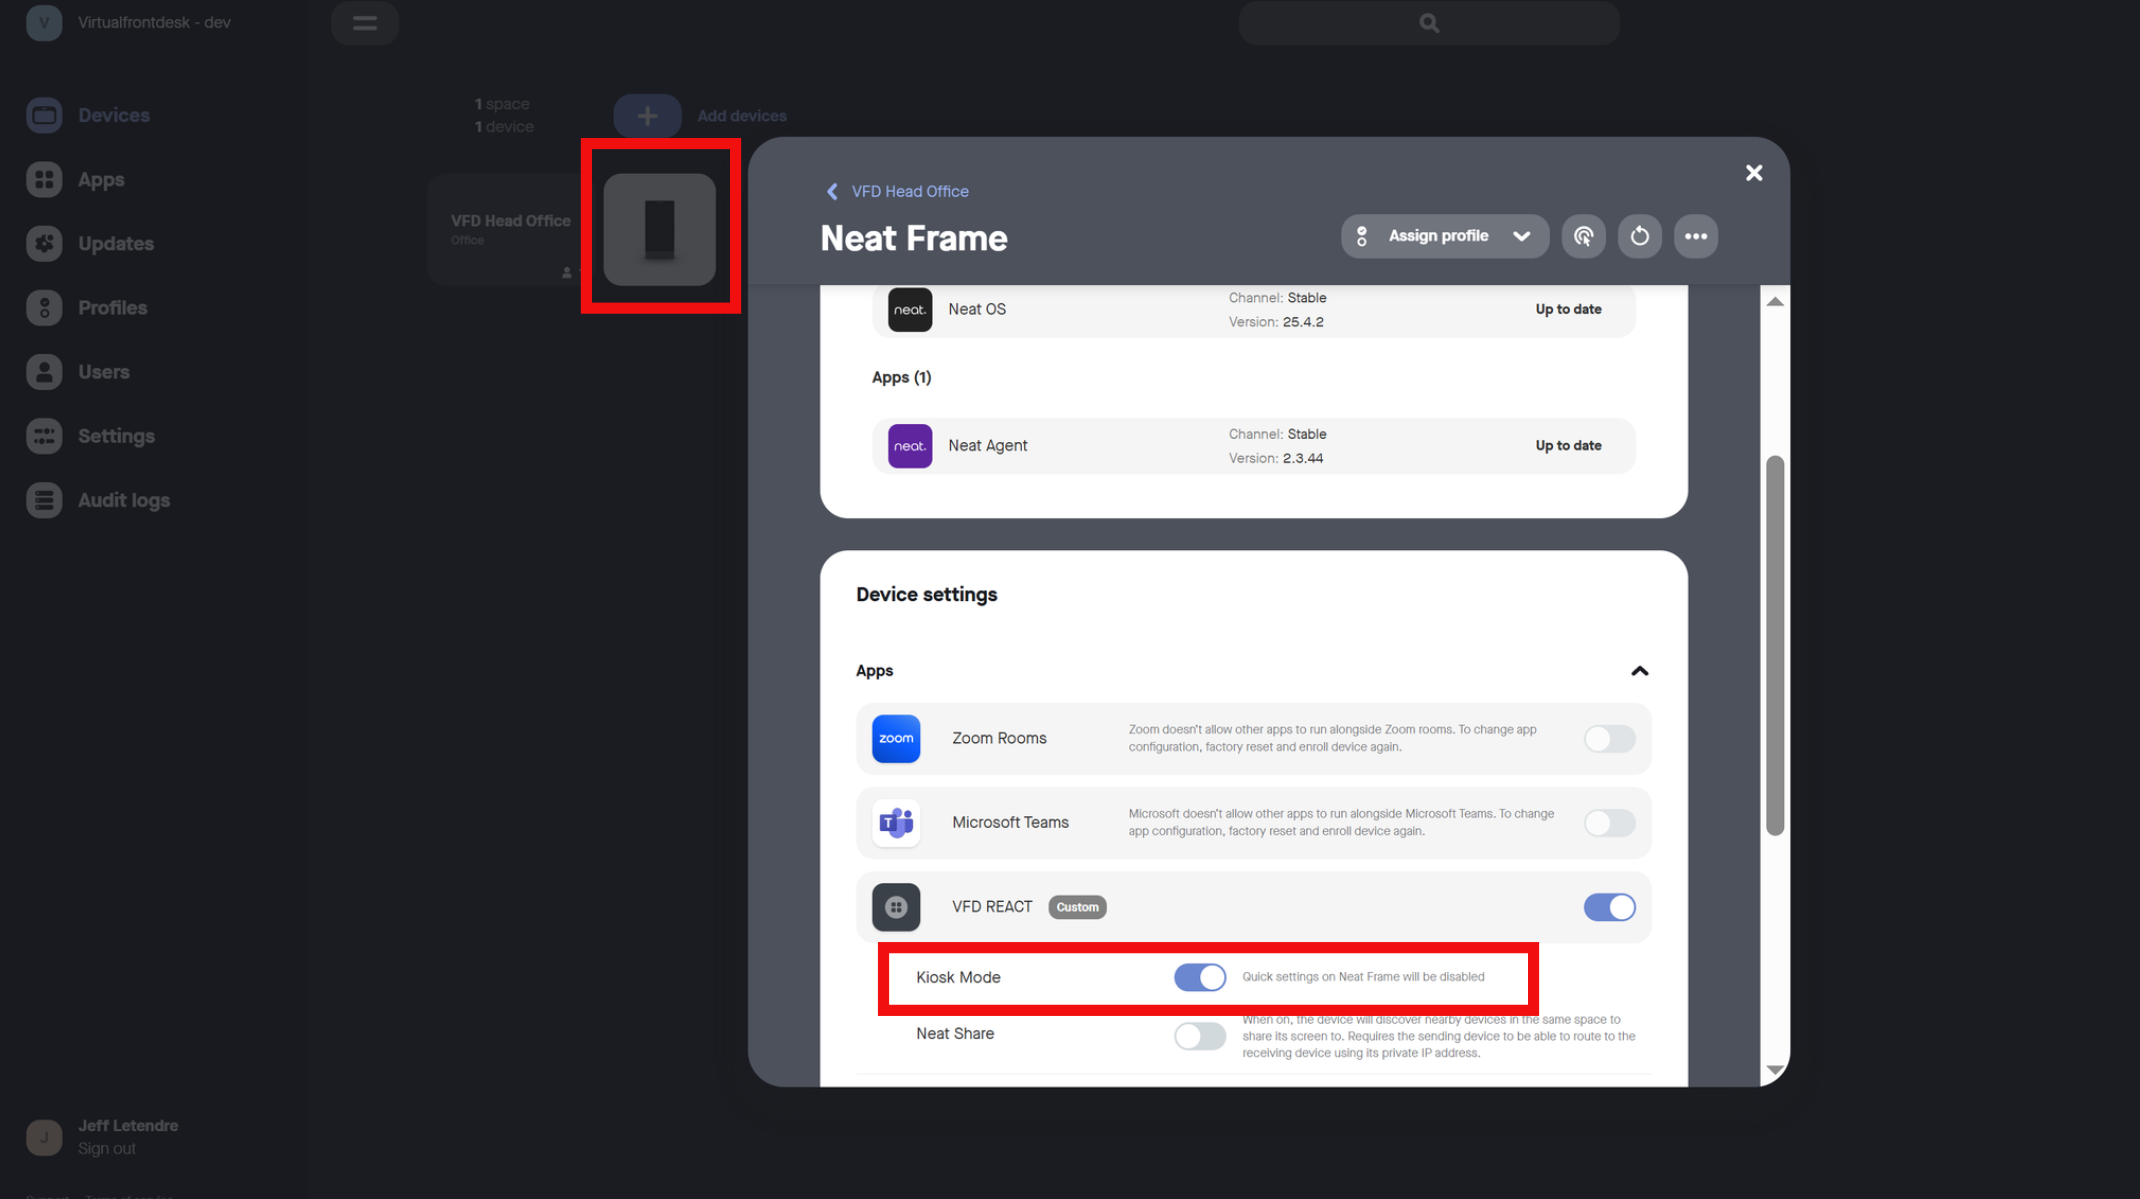This screenshot has width=2140, height=1199.
Task: Close the Neat Frame panel
Action: (1753, 173)
